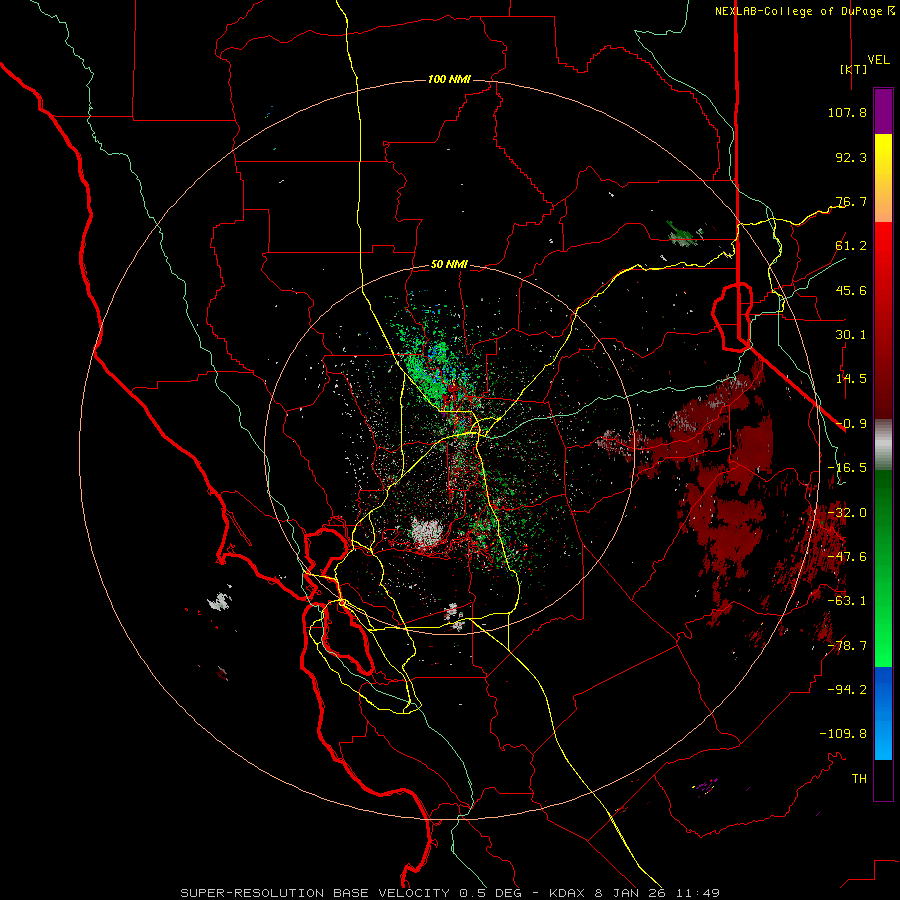900x900 pixels.
Task: Select the 107.8 value on velocity scale
Action: pos(847,112)
